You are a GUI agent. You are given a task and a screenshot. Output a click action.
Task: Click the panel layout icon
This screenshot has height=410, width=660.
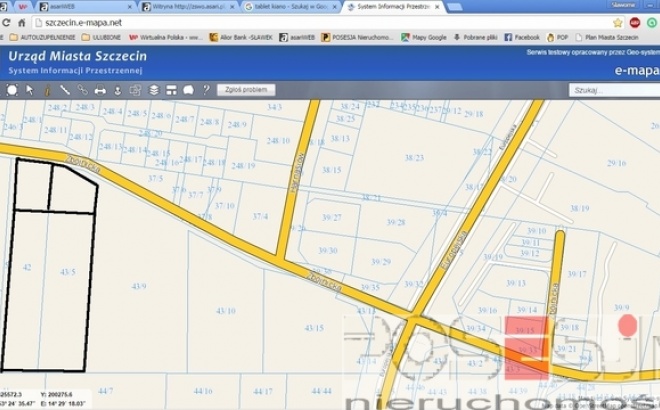point(171,90)
